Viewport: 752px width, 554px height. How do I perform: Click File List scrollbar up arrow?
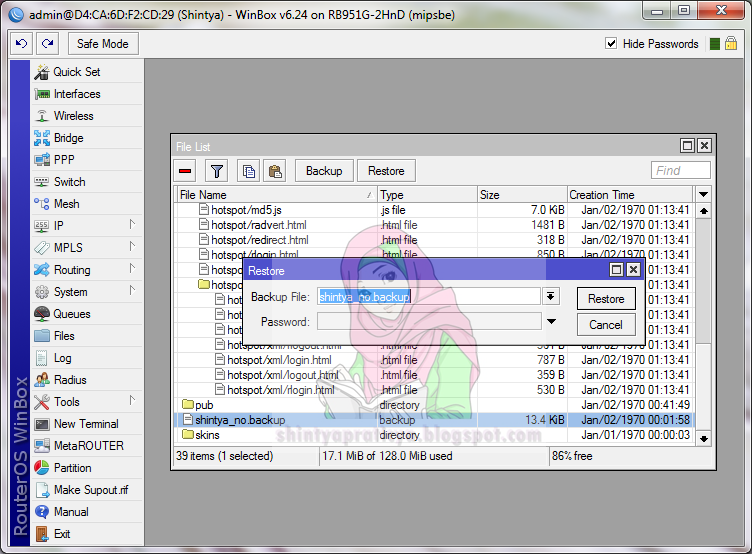[704, 211]
